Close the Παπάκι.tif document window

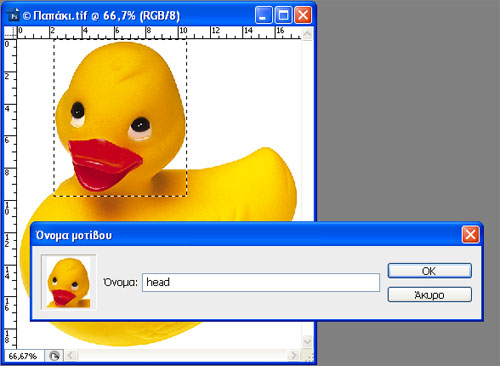[x=303, y=15]
